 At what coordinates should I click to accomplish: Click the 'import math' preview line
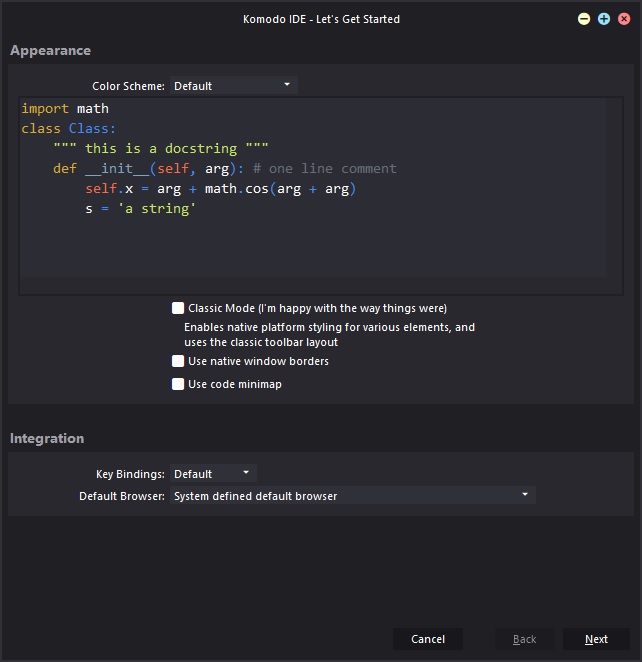65,109
